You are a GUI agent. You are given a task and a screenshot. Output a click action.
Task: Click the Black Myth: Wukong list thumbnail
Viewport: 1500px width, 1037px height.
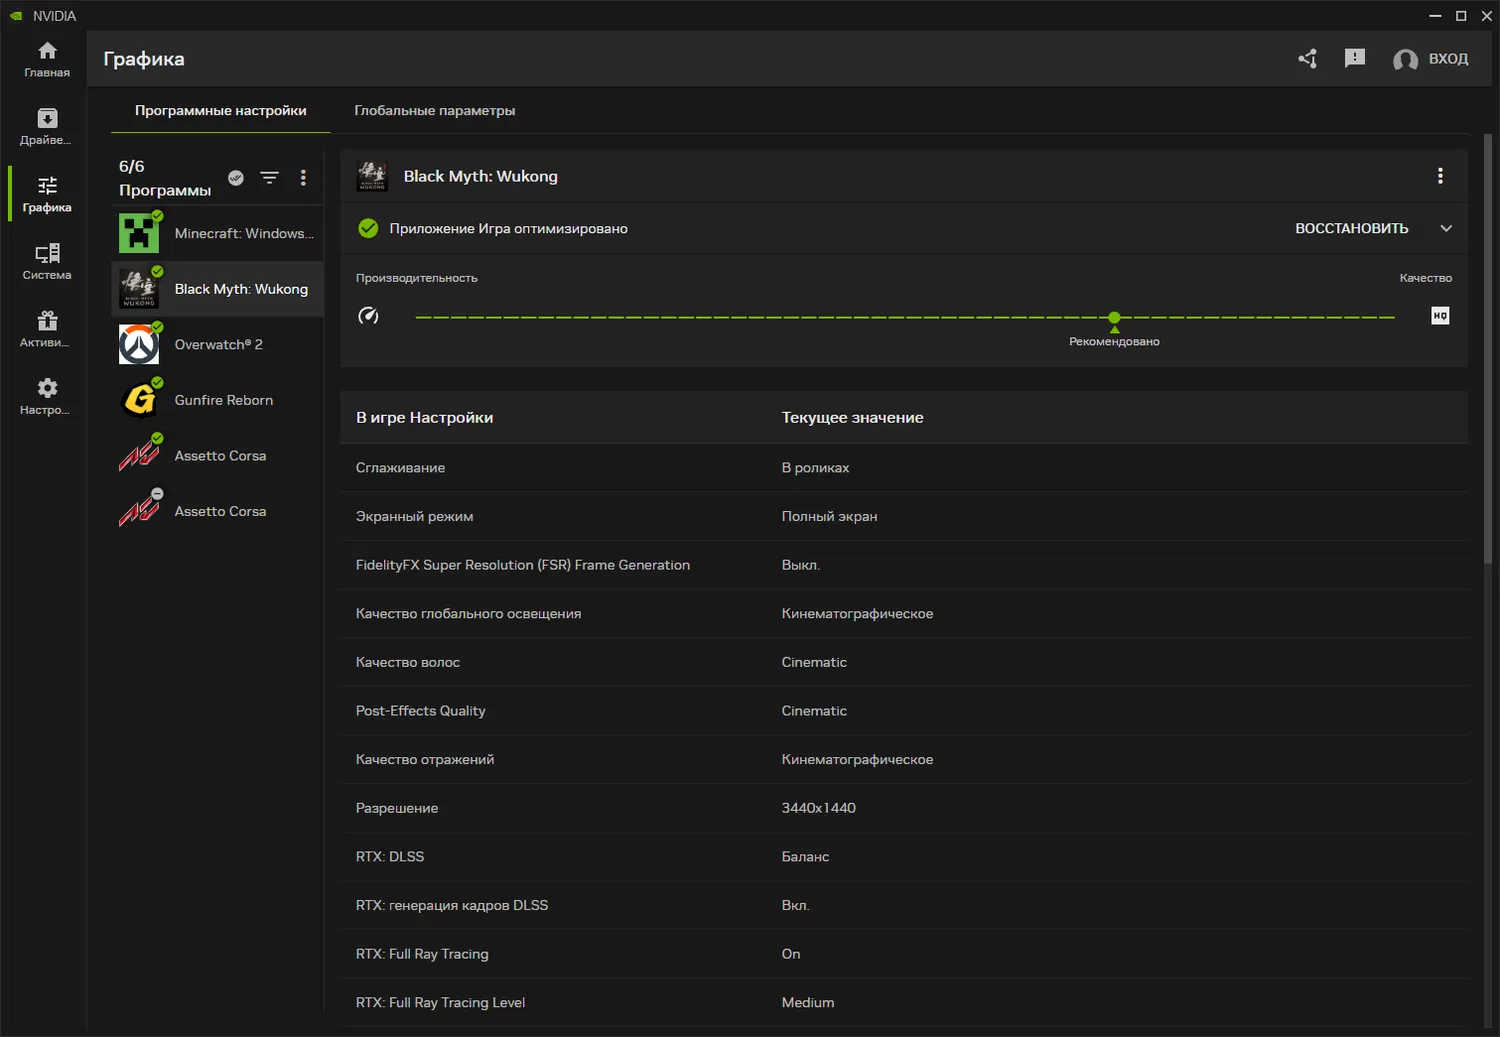[x=139, y=289]
